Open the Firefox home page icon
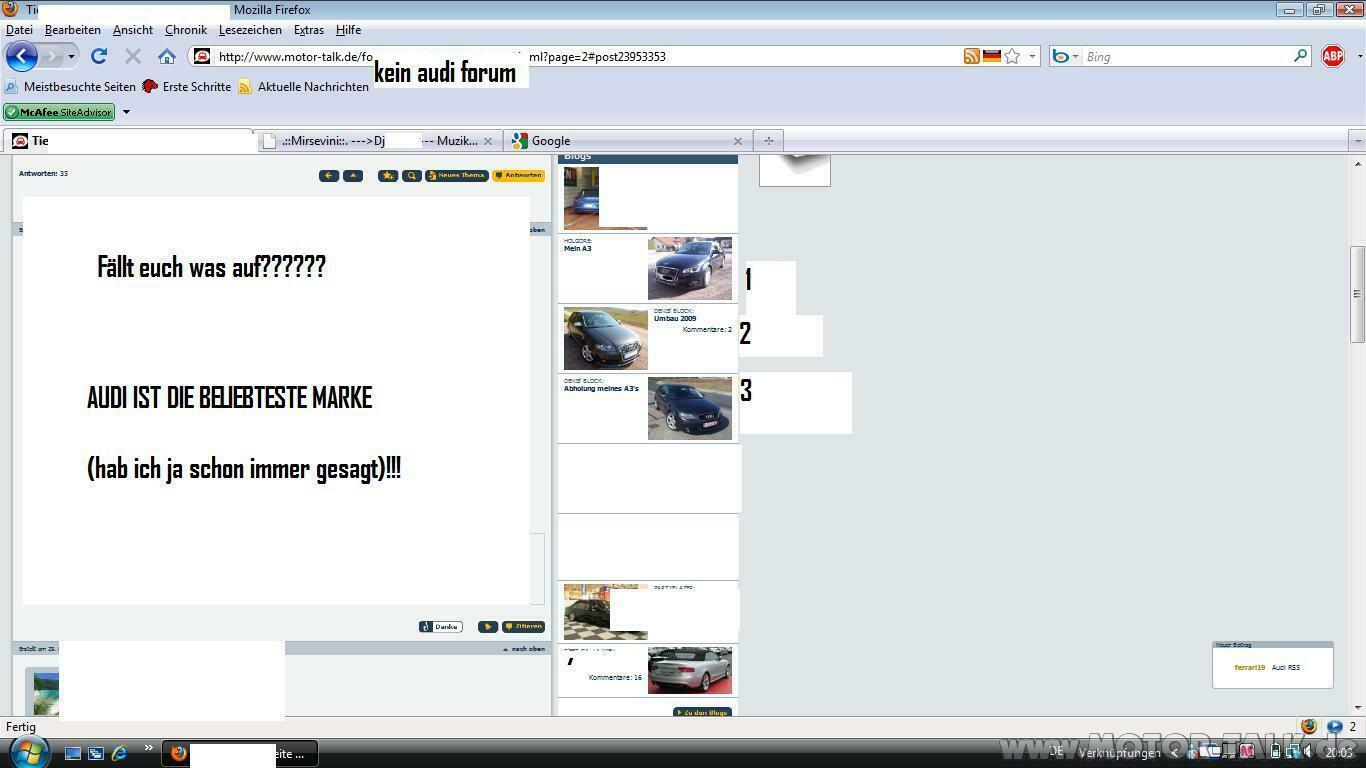This screenshot has width=1366, height=768. (x=167, y=56)
